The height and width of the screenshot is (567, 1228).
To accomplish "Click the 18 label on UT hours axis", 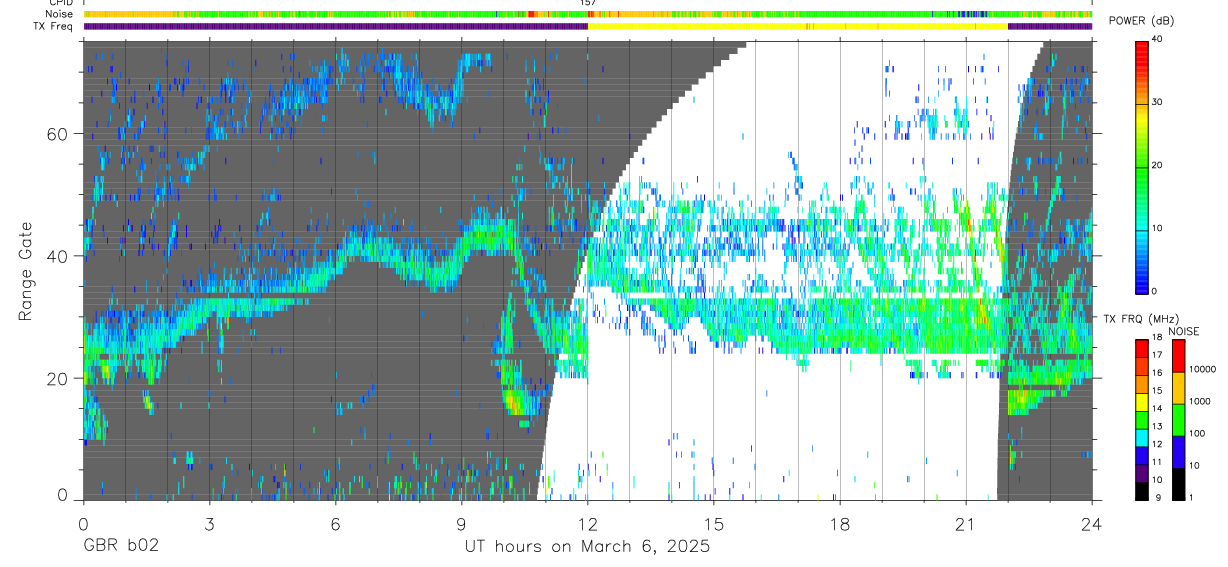I will pyautogui.click(x=840, y=525).
